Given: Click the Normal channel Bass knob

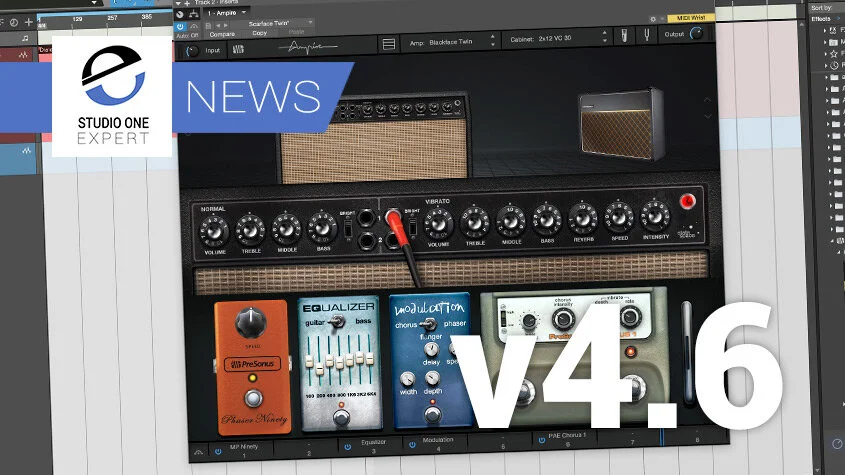Looking at the screenshot, I should click(x=322, y=227).
